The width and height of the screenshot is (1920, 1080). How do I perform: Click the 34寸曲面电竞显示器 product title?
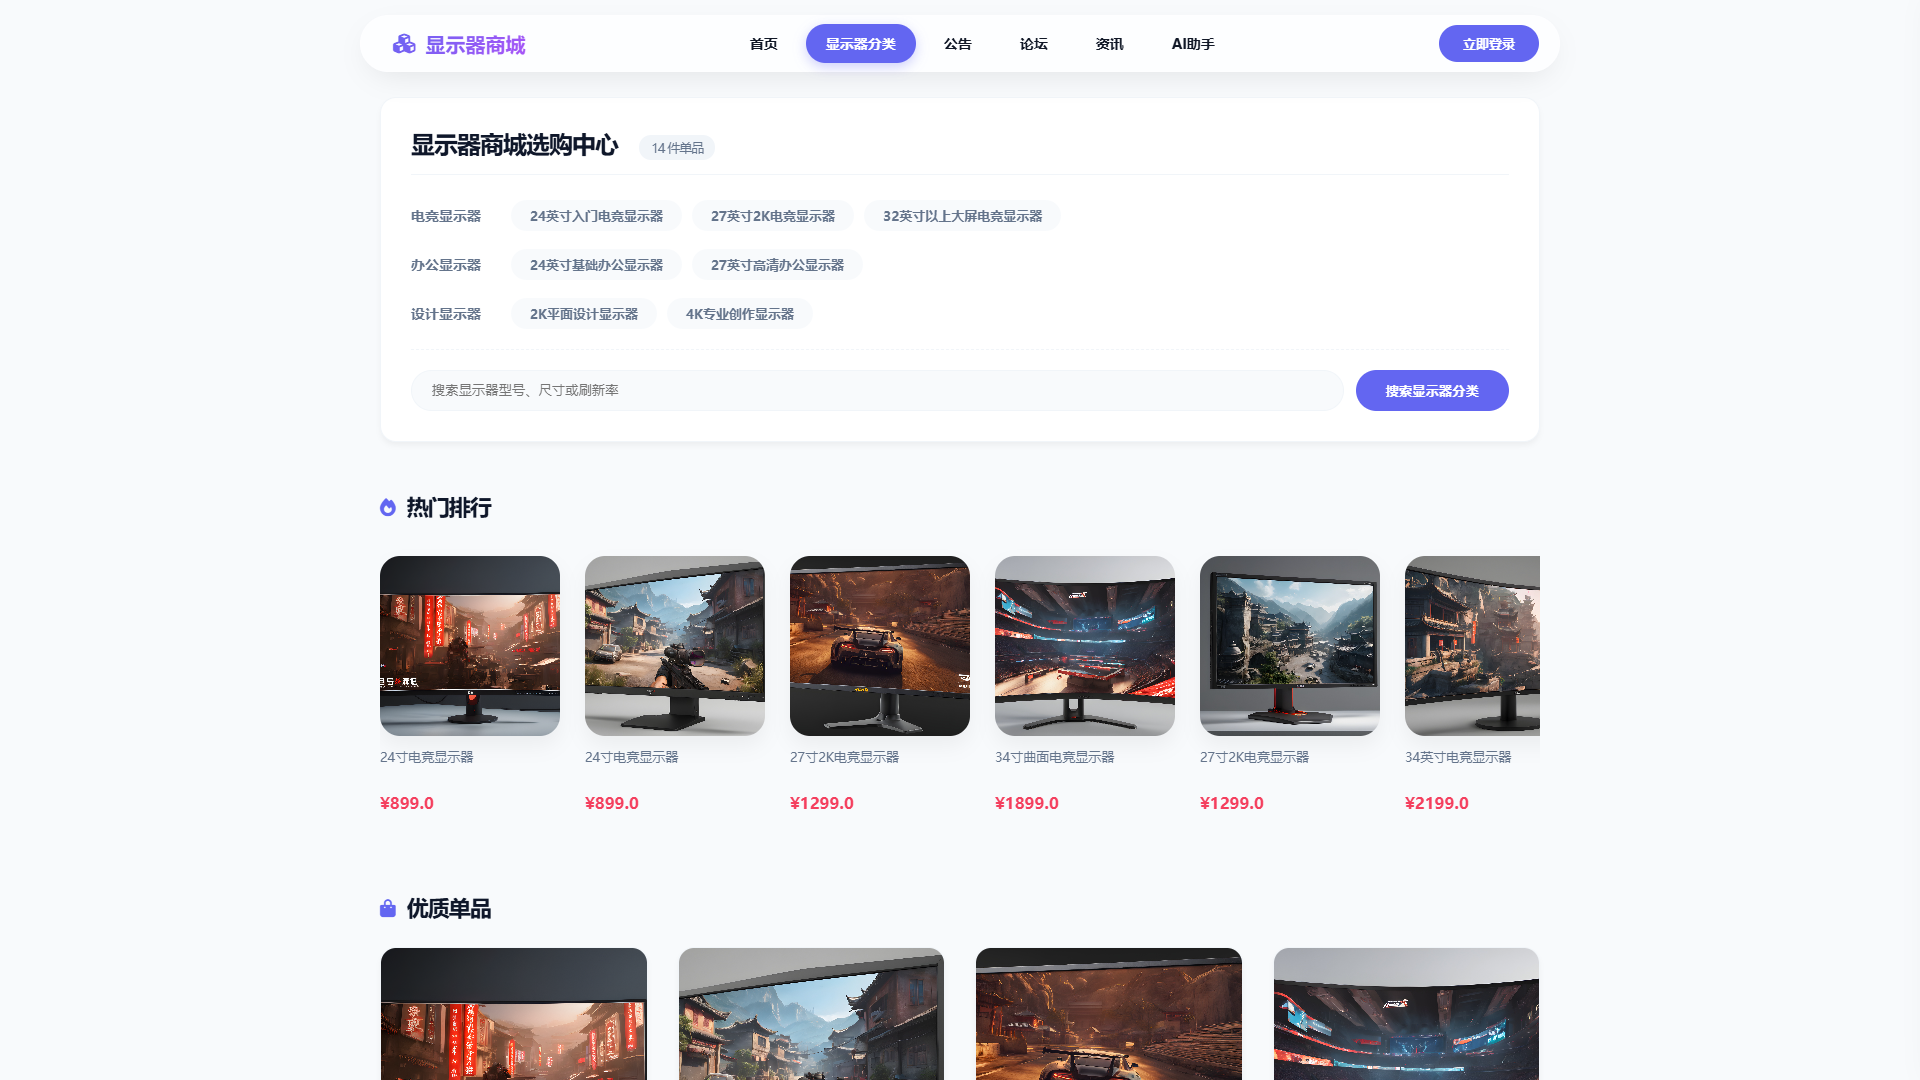[1054, 757]
